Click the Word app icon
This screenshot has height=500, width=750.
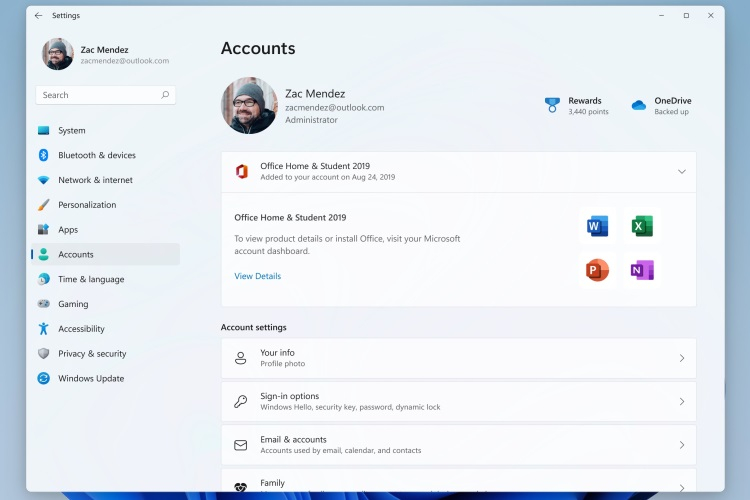[x=597, y=227]
